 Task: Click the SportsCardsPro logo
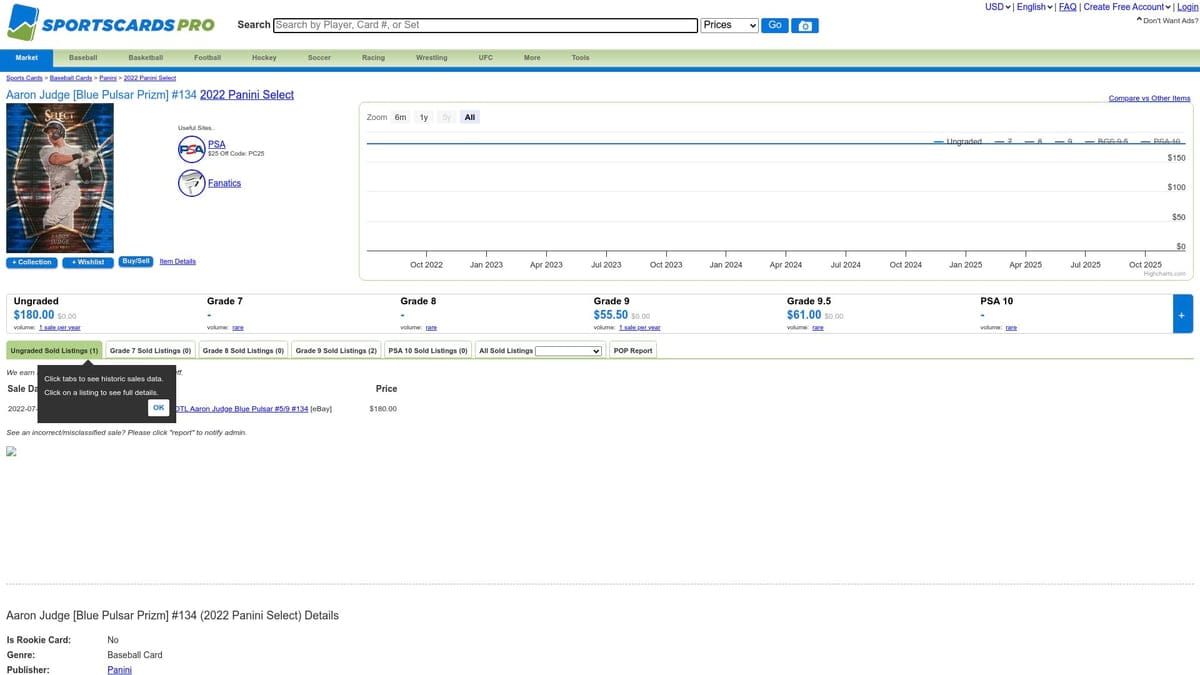[x=111, y=23]
